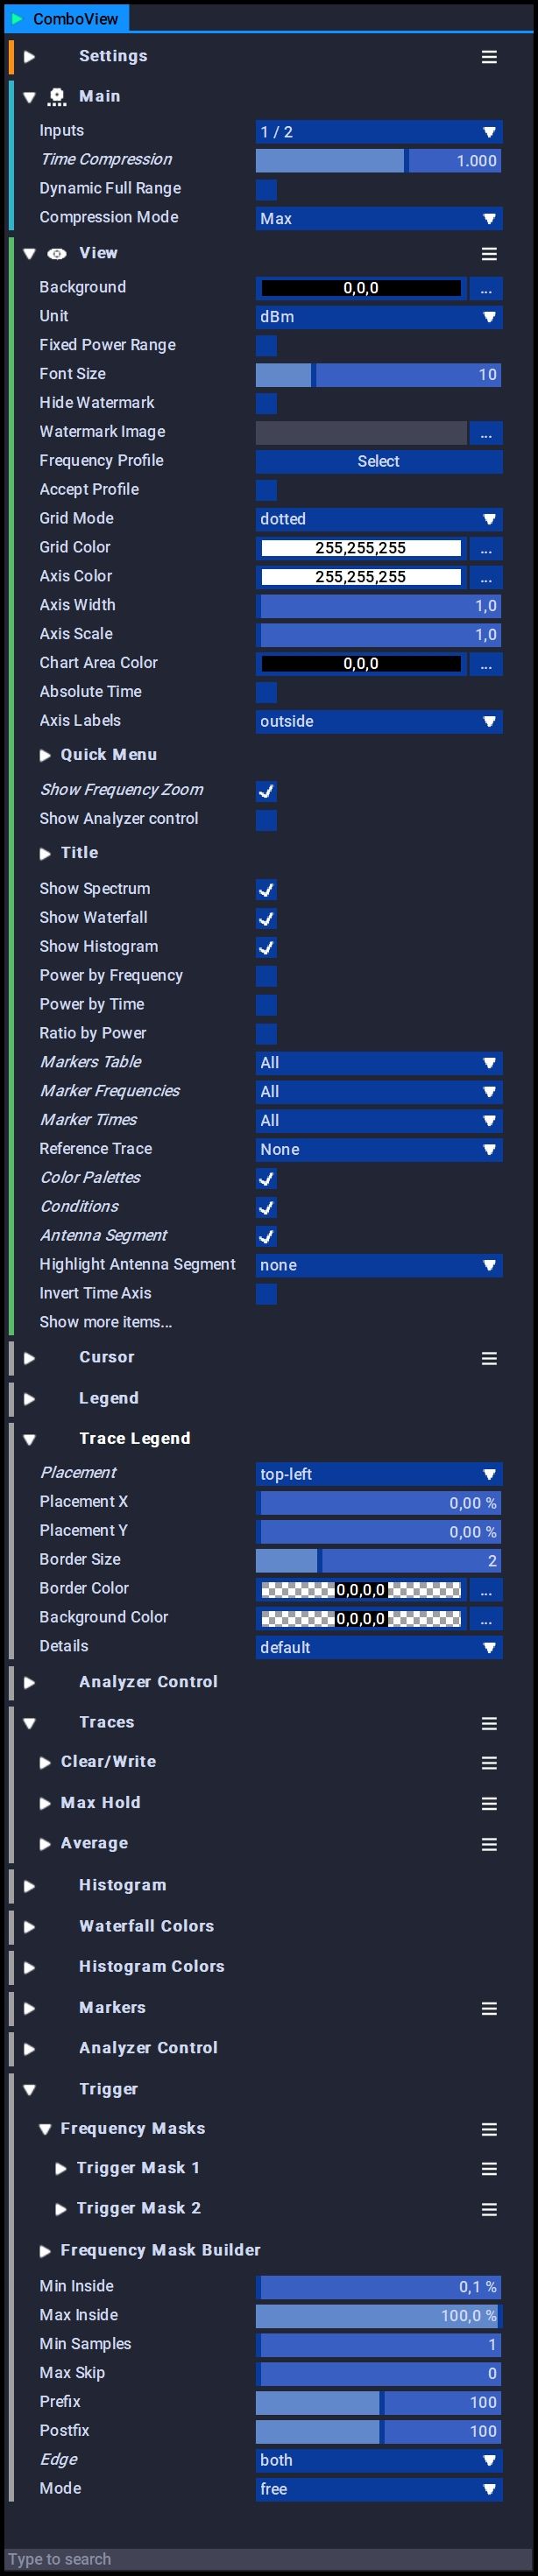538x2576 pixels.
Task: Open the Compression Mode dropdown
Action: [x=379, y=218]
